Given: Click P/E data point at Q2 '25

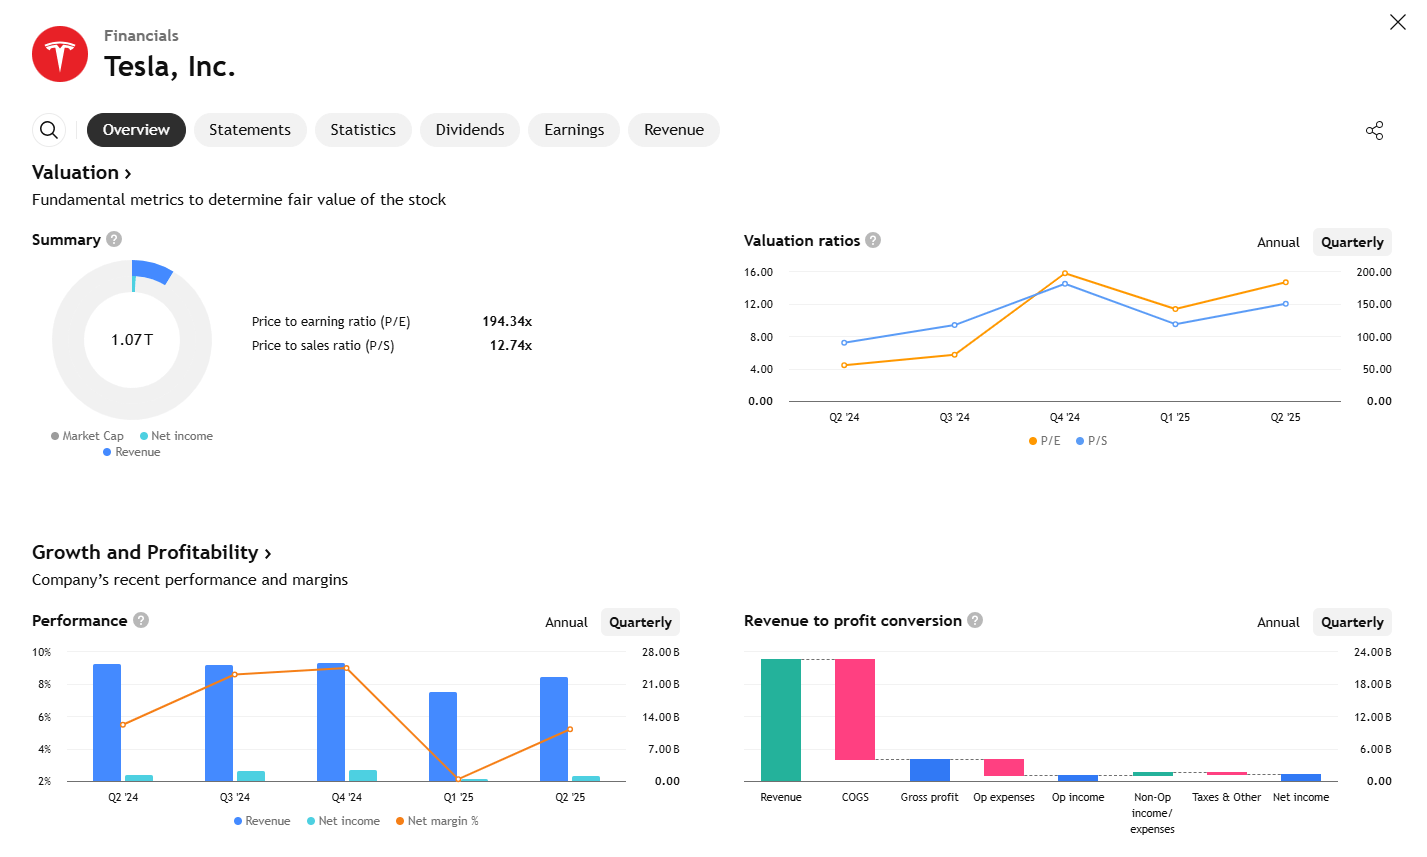Looking at the screenshot, I should coord(1286,282).
